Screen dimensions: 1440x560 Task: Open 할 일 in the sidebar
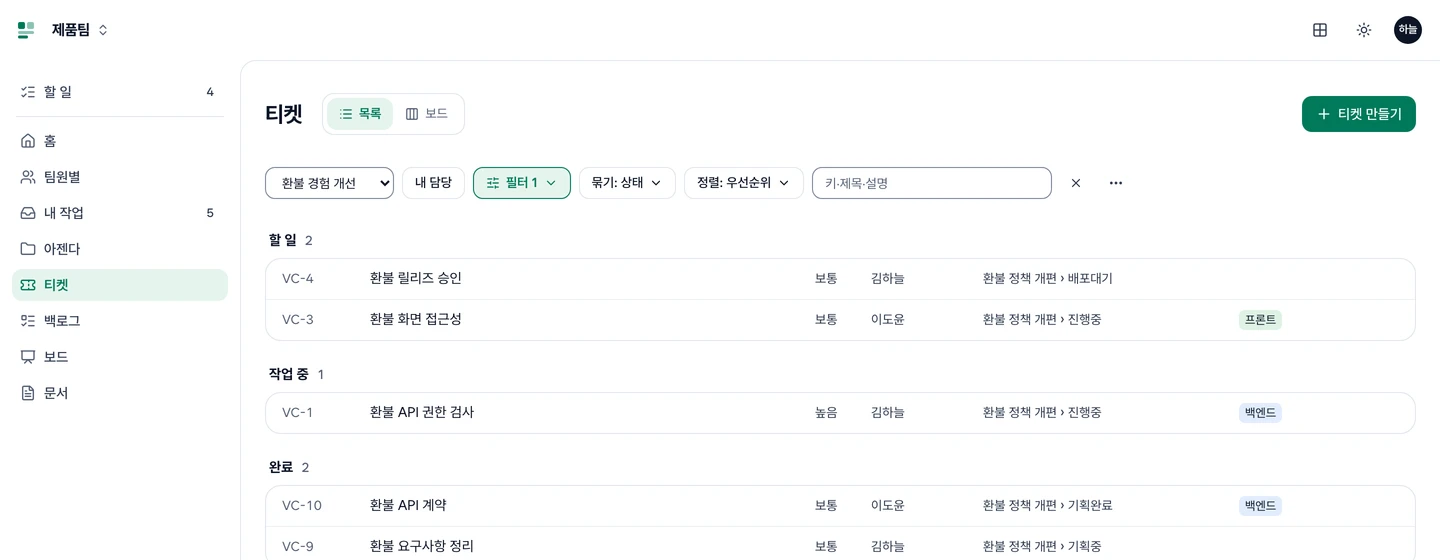click(120, 92)
